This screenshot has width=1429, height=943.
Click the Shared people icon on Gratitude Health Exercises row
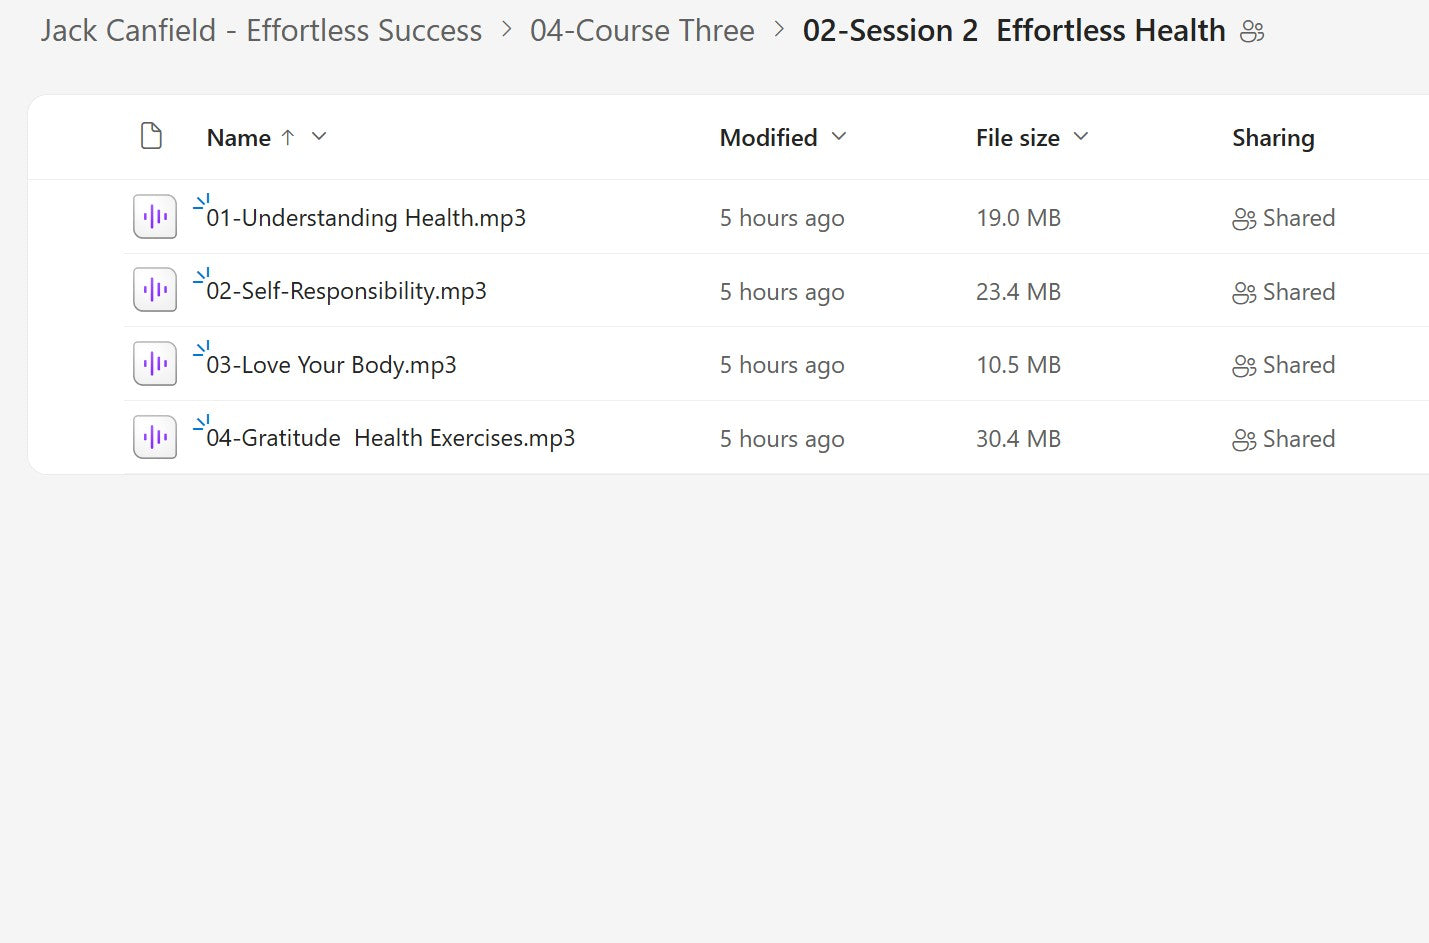pyautogui.click(x=1243, y=438)
